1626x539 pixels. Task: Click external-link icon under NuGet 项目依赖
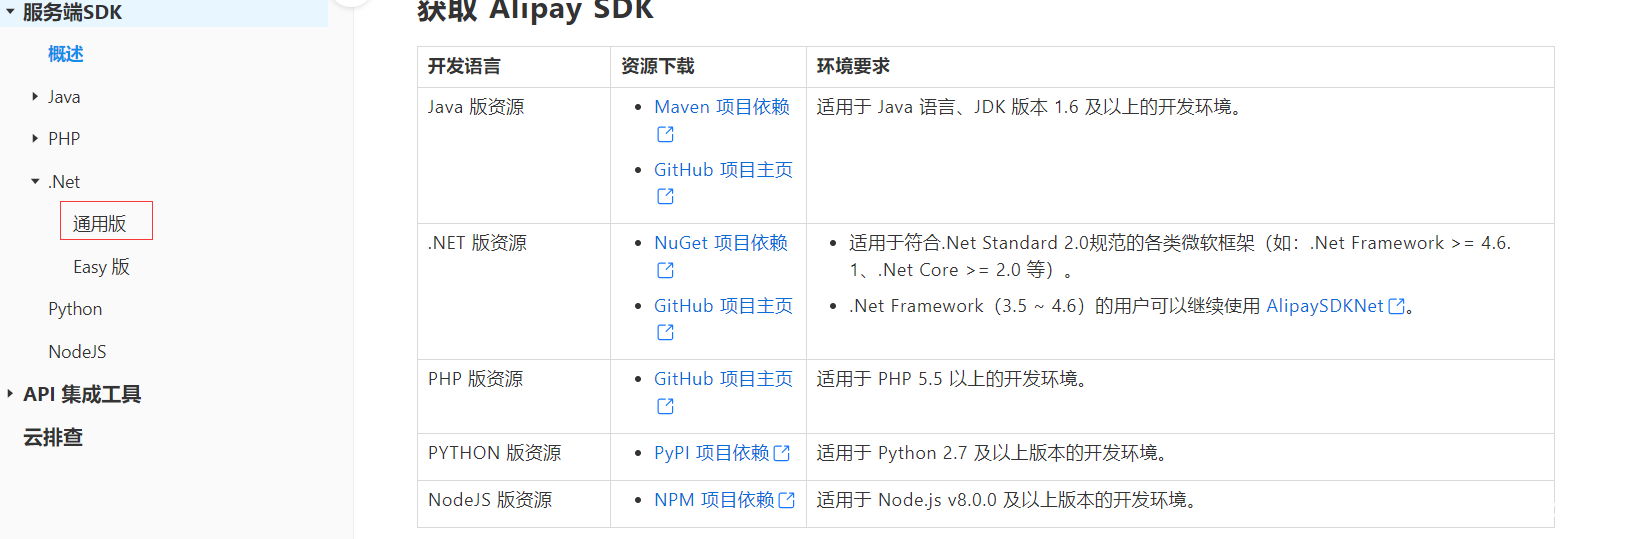coord(665,270)
